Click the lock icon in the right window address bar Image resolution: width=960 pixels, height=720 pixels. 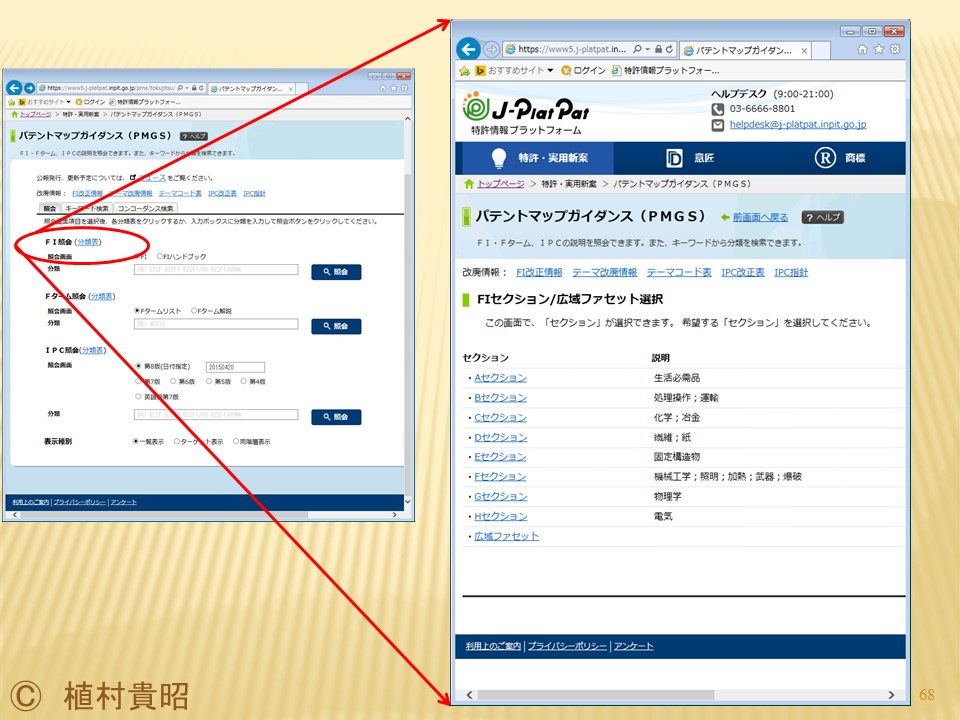[x=658, y=49]
